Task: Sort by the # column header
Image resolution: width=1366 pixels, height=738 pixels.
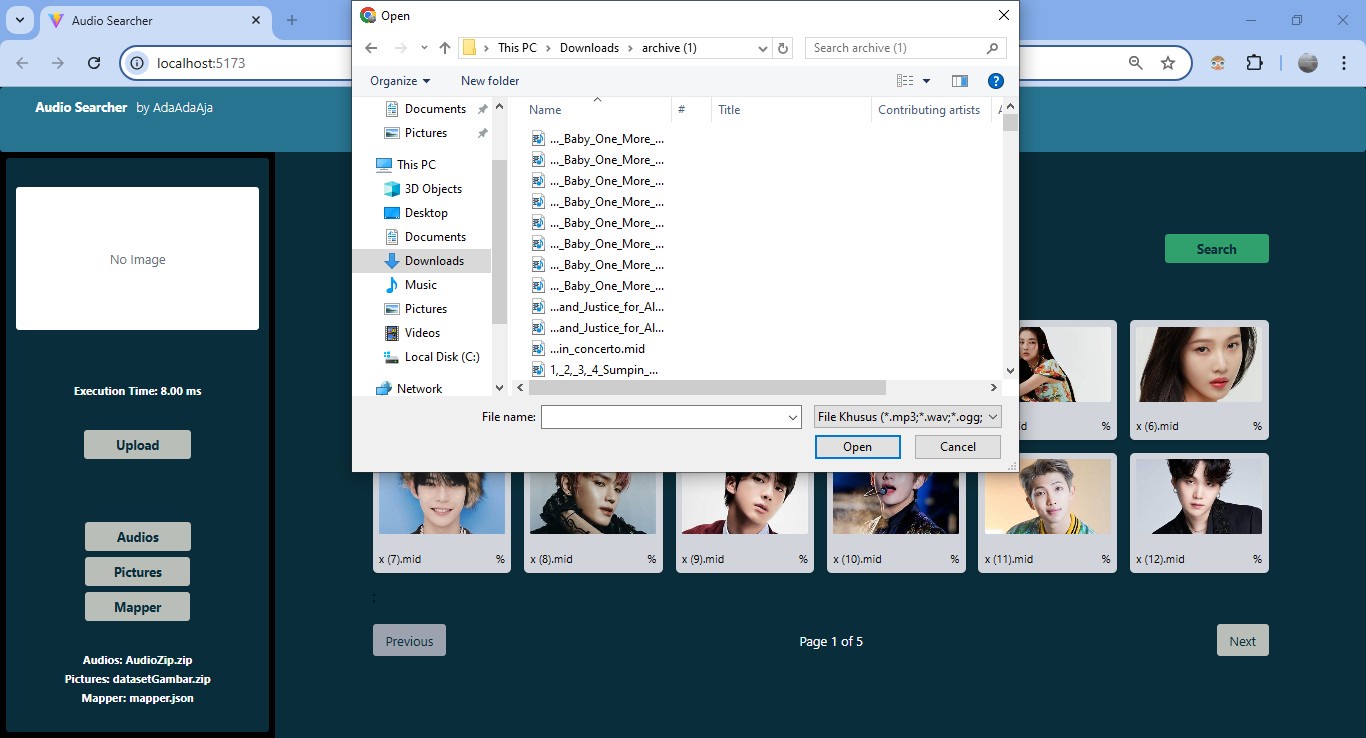Action: point(682,110)
